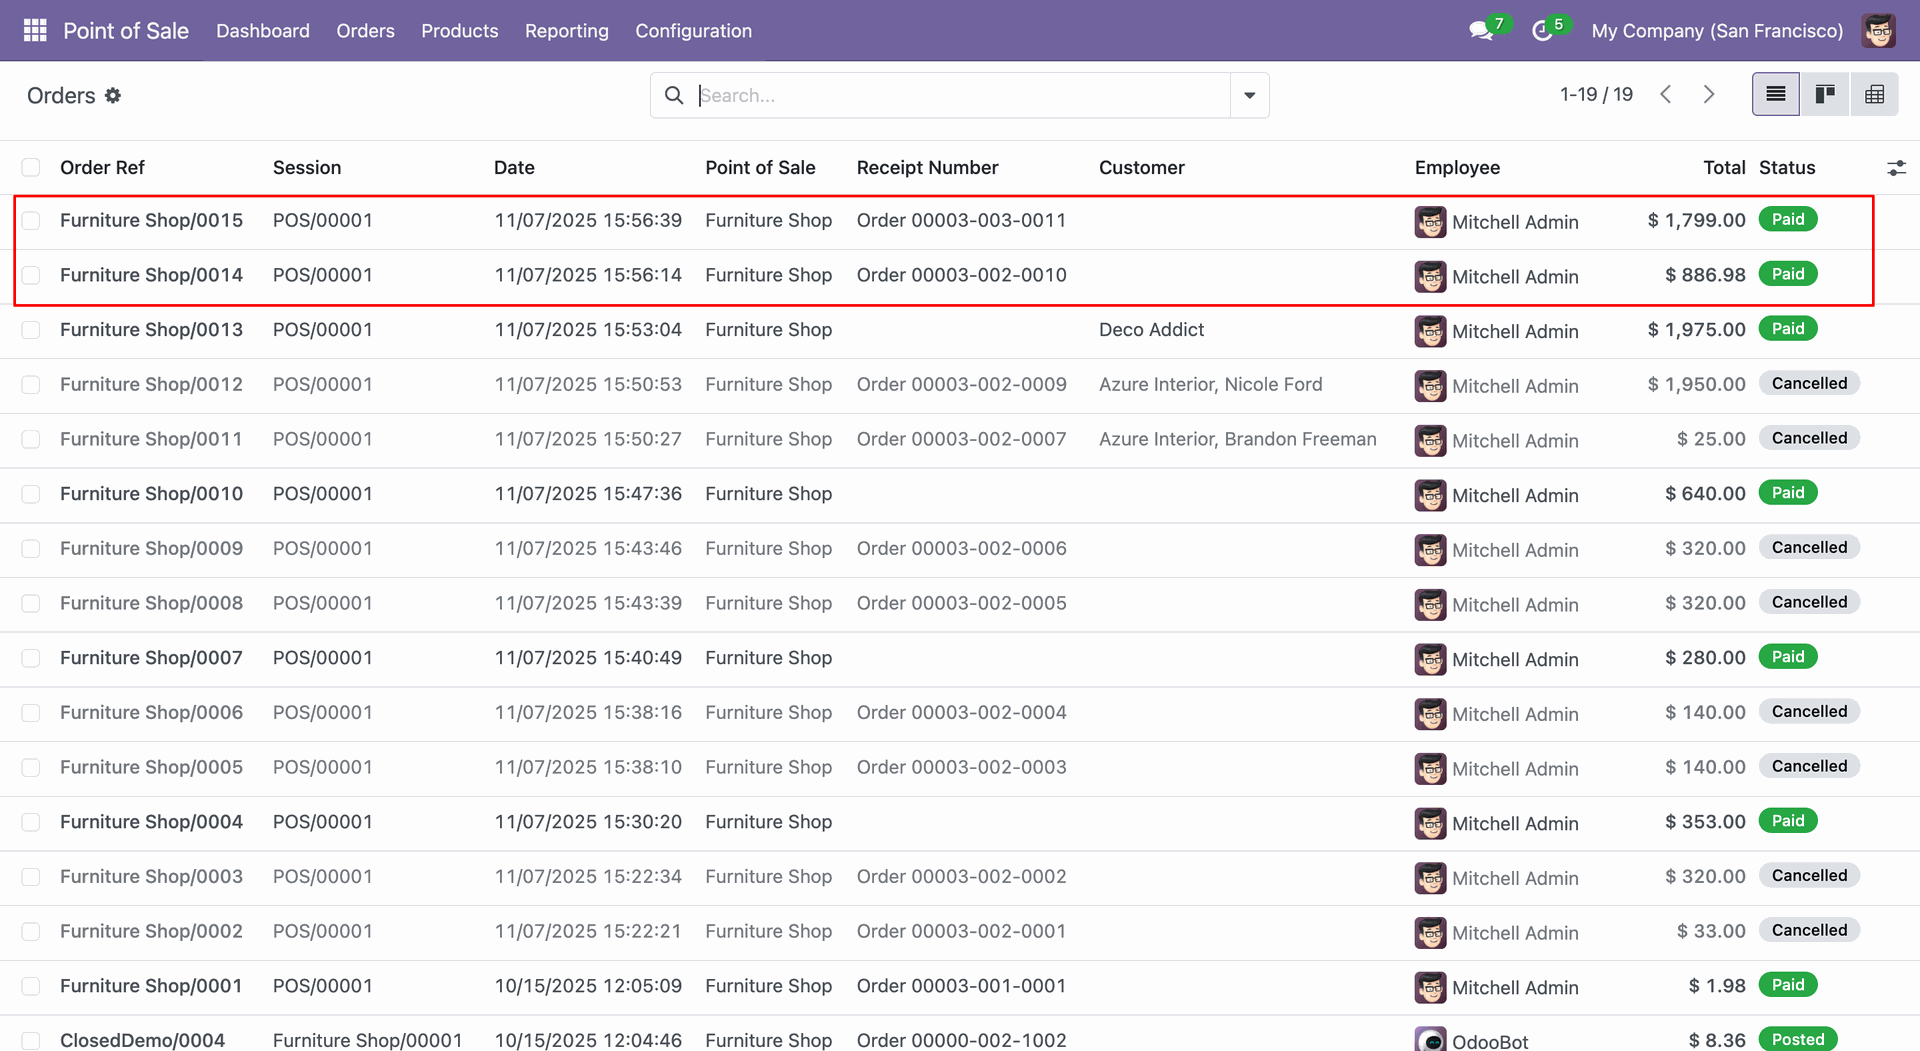Viewport: 1920px width, 1051px height.
Task: Click the gear icon next to Orders
Action: point(113,95)
